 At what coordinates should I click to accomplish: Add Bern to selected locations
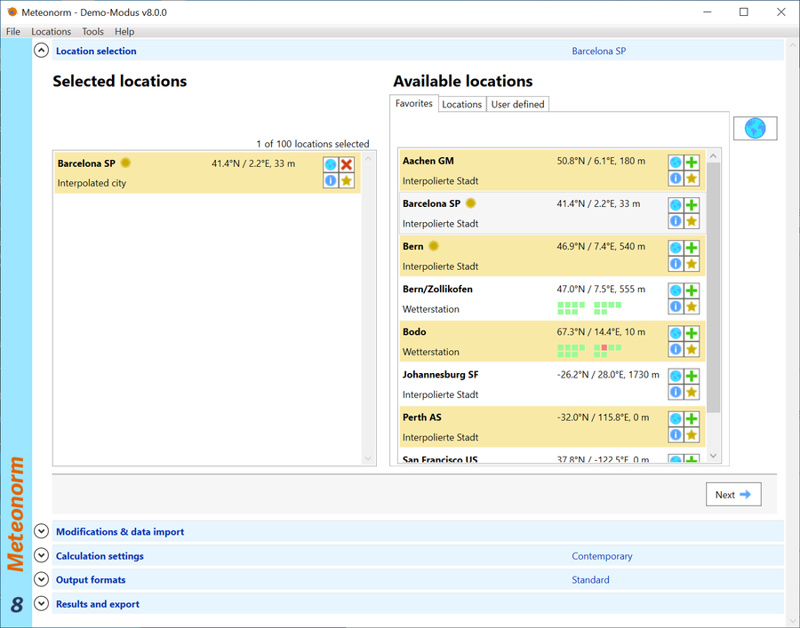691,248
